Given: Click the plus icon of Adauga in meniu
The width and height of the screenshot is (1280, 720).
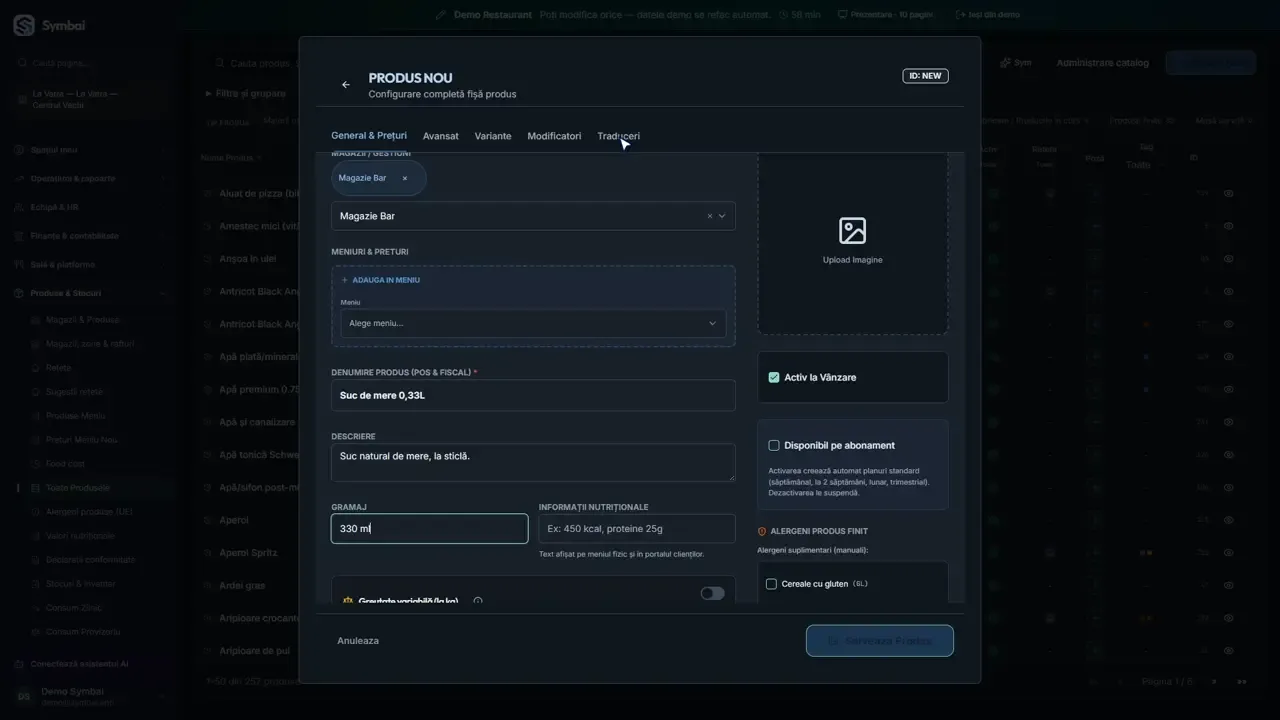Looking at the screenshot, I should point(345,280).
